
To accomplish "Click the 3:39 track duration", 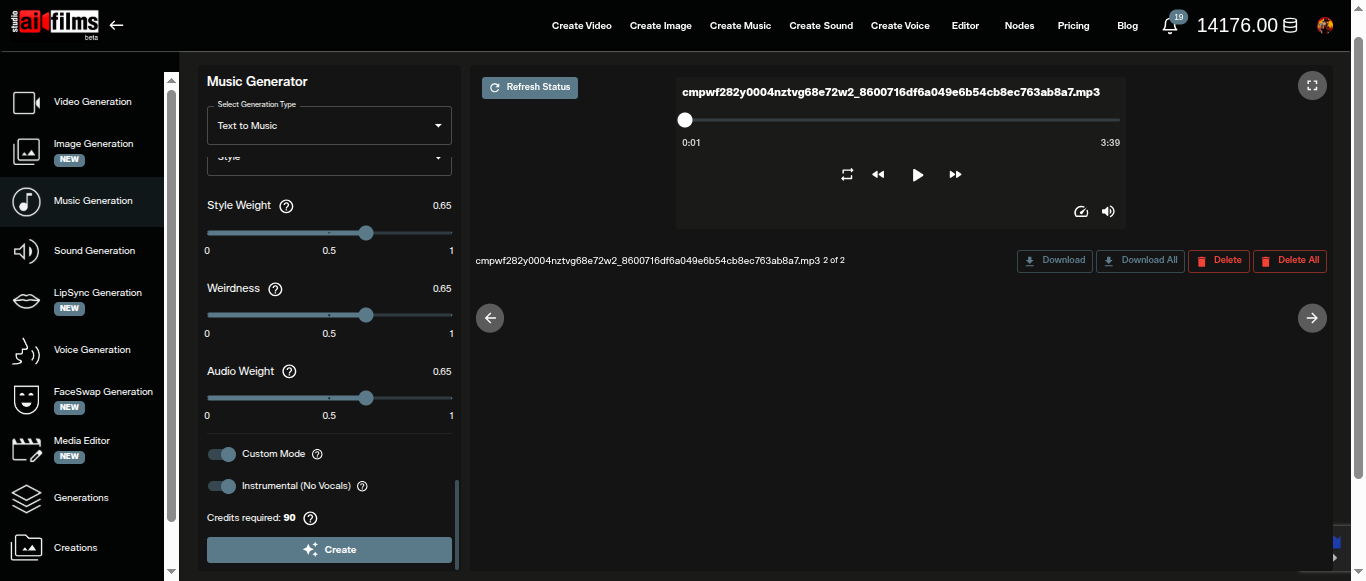I will tap(1110, 143).
